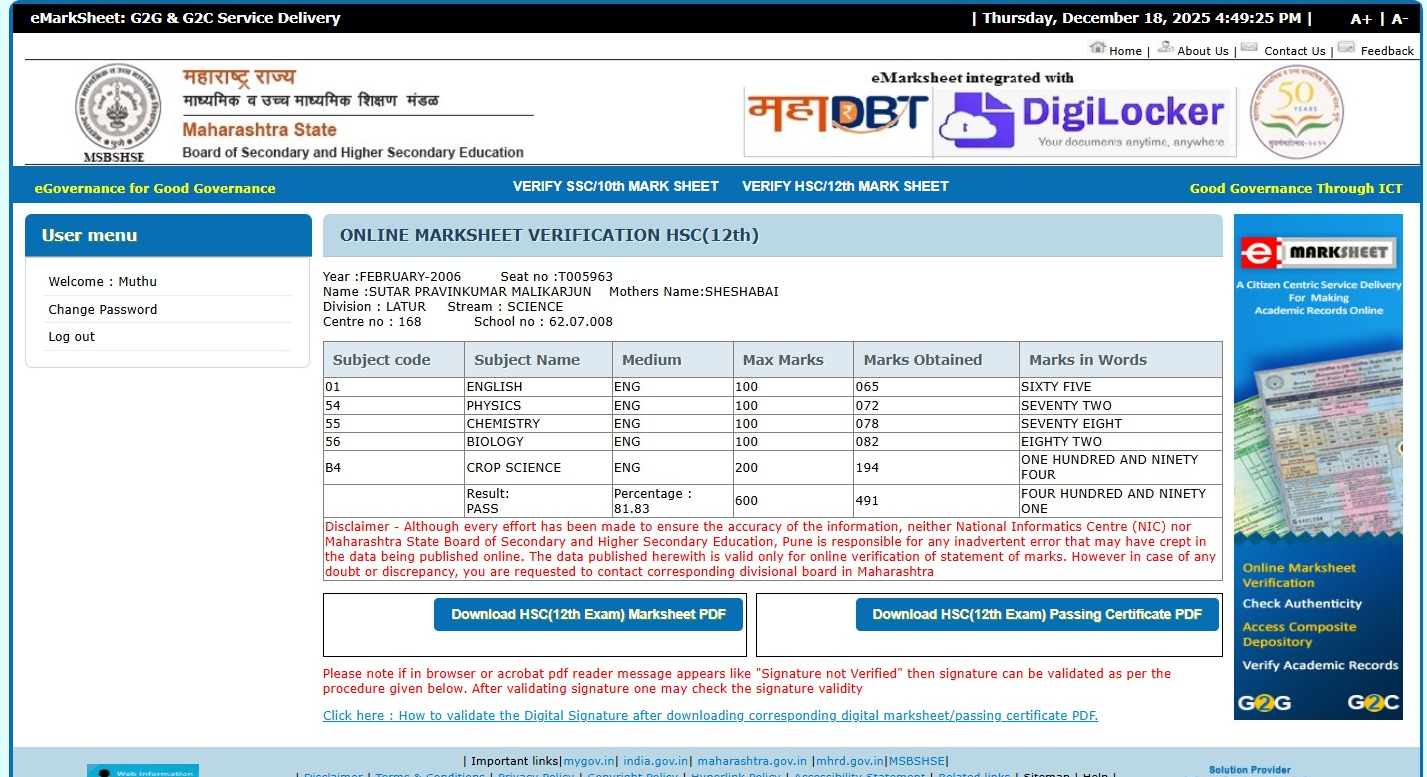Click the Home house icon
Image resolution: width=1427 pixels, height=777 pixels.
(x=1097, y=47)
